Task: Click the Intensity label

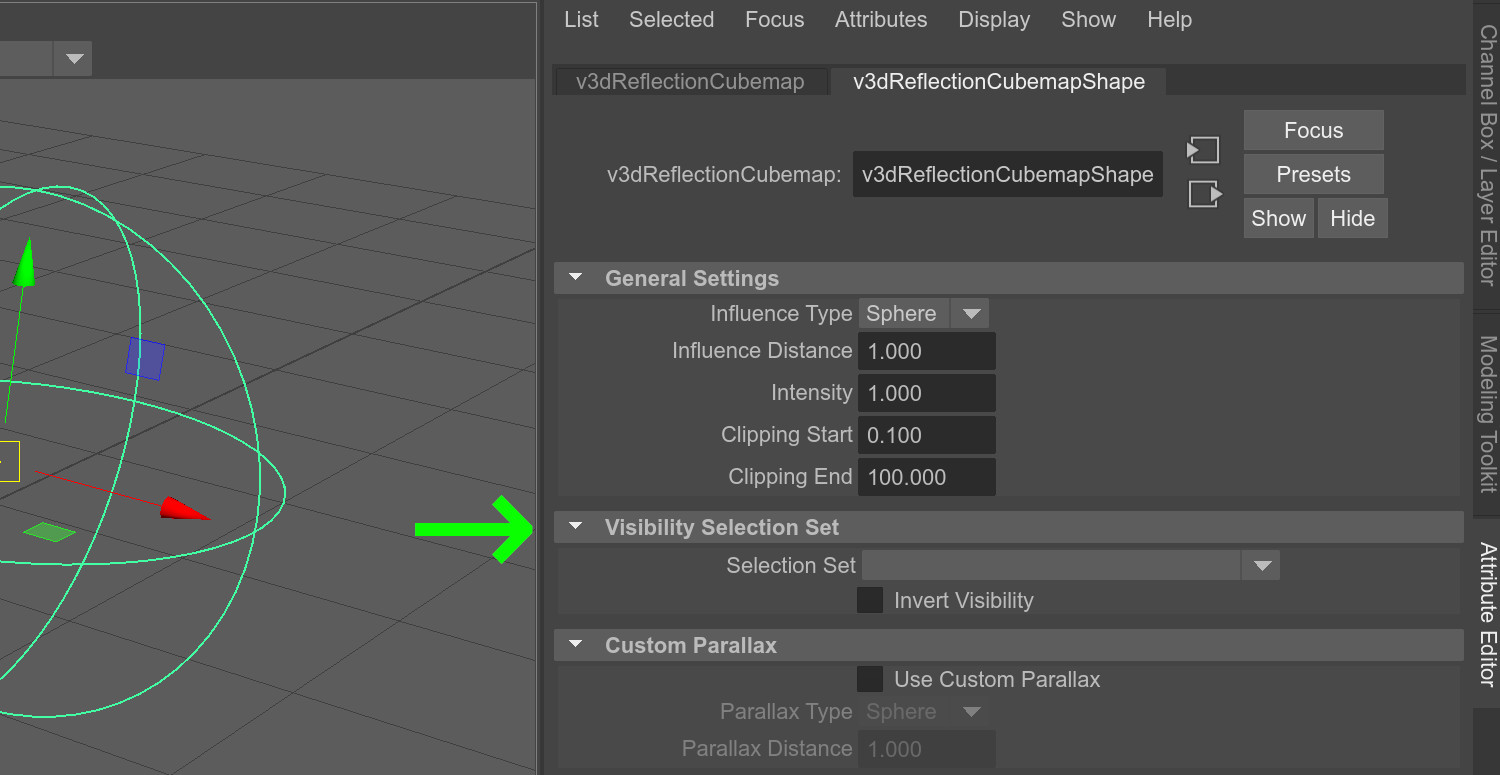Action: 811,393
